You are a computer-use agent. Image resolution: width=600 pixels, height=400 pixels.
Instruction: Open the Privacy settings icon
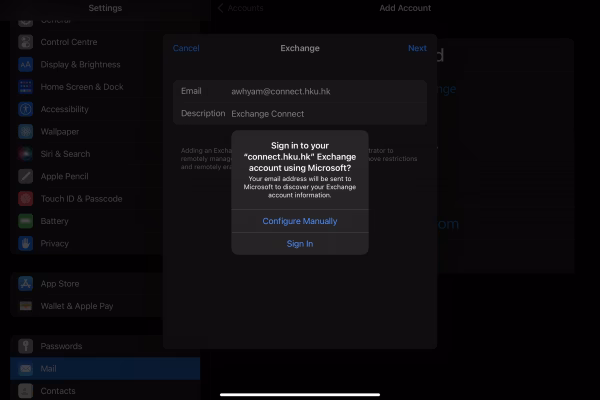coord(26,243)
